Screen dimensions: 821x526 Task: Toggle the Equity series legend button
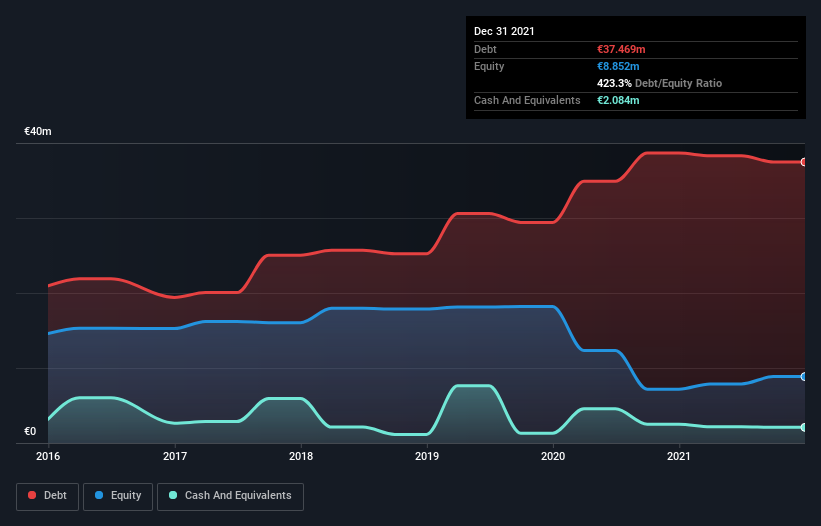pos(118,496)
